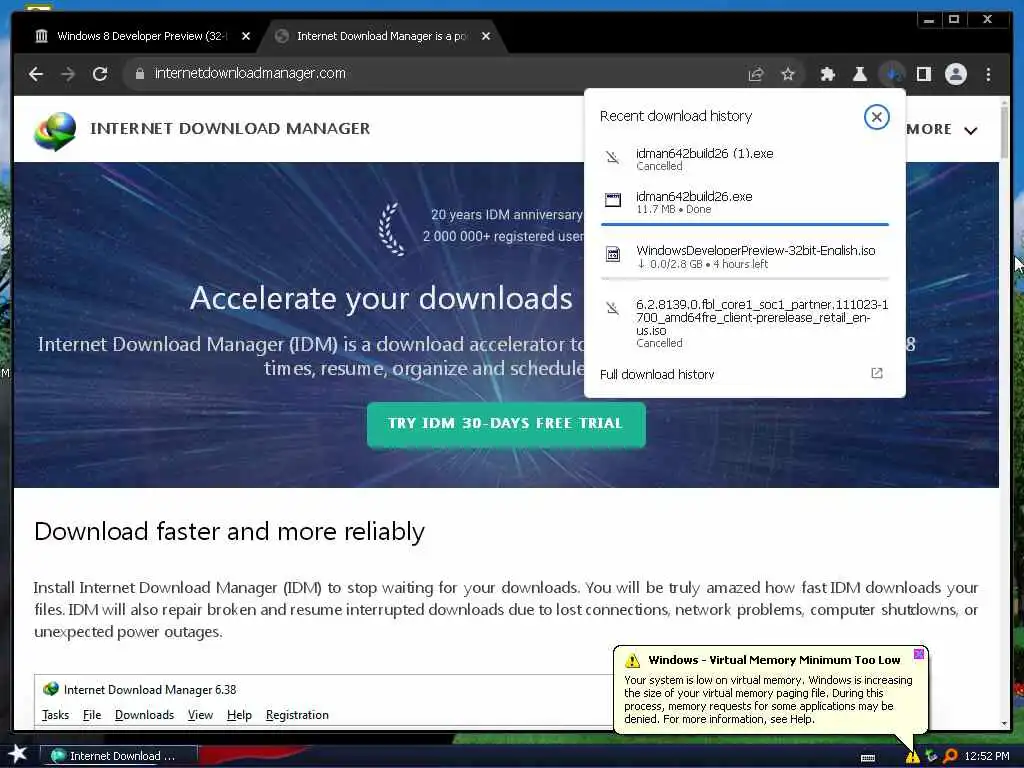Image resolution: width=1024 pixels, height=768 pixels.
Task: Open Downloads menu in IDM screenshot
Action: tap(144, 715)
